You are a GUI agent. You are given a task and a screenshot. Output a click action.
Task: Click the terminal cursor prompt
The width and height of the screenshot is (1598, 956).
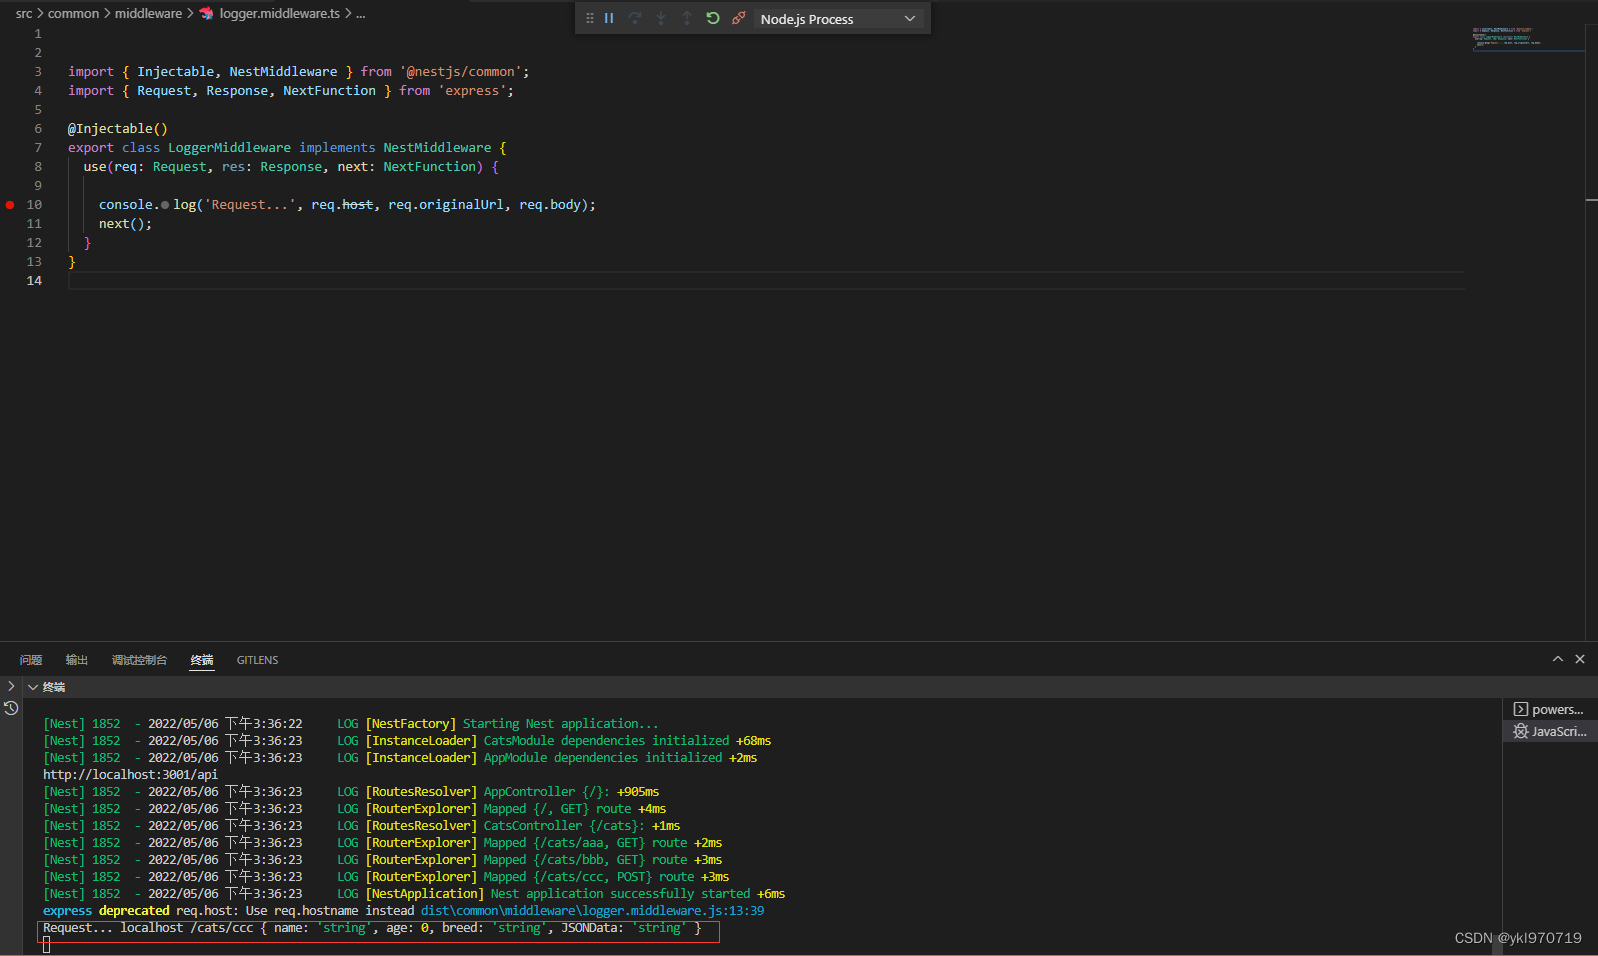[47, 945]
